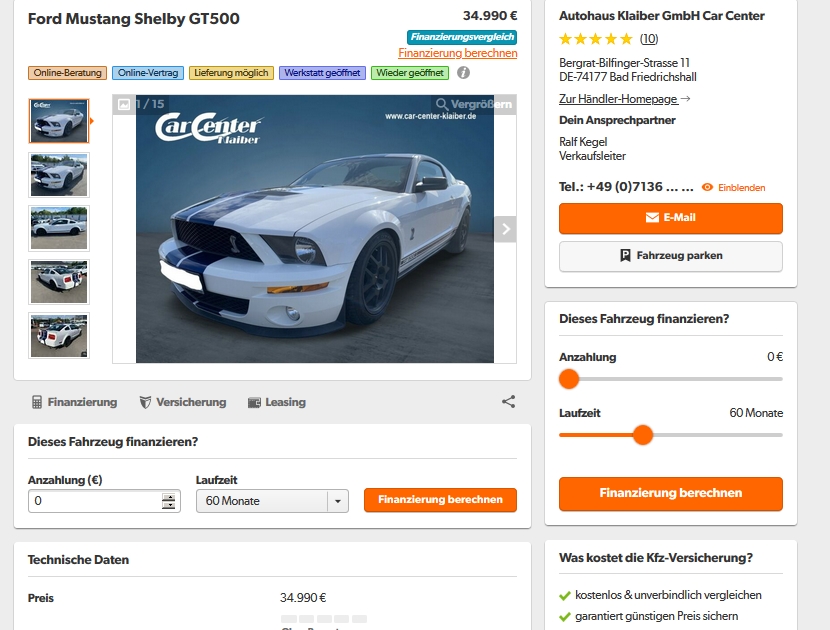830x630 pixels.
Task: Click the info icon beside Wieder geöffnet
Action: pyautogui.click(x=464, y=73)
